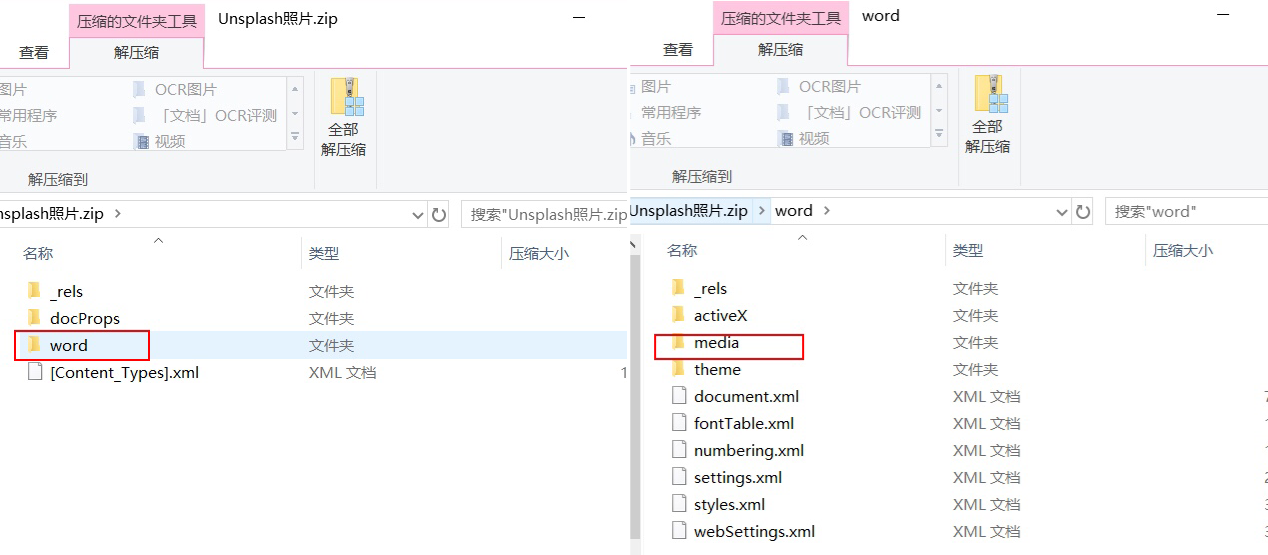Refresh the word window address bar
Screen dimensions: 1268x555
pos(1083,211)
